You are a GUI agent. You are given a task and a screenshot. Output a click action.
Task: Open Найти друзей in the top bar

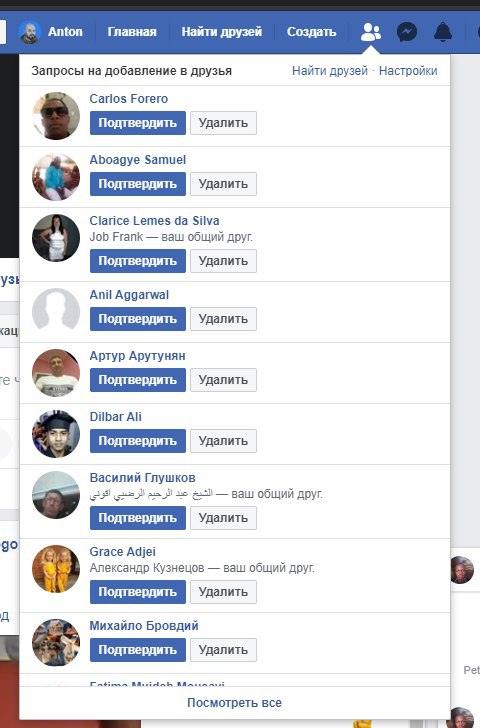coord(221,32)
